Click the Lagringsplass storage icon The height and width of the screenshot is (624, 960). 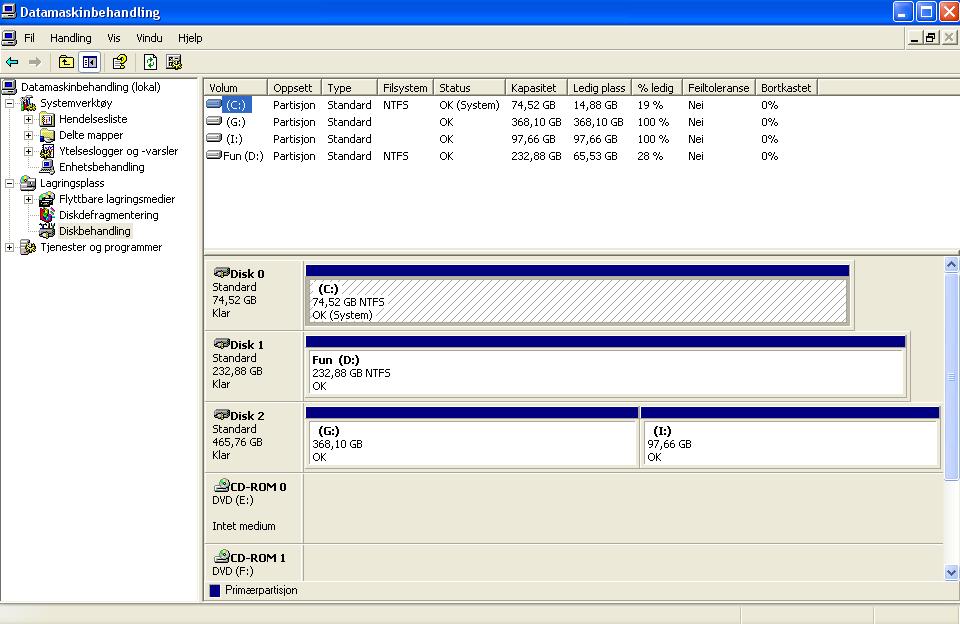[x=28, y=183]
